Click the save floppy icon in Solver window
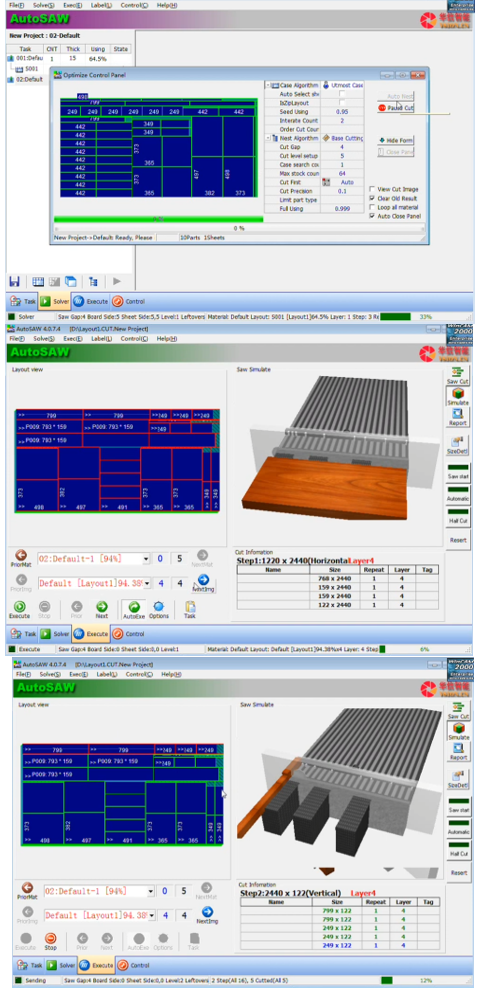Screen dimensions: 478x999 (14, 281)
